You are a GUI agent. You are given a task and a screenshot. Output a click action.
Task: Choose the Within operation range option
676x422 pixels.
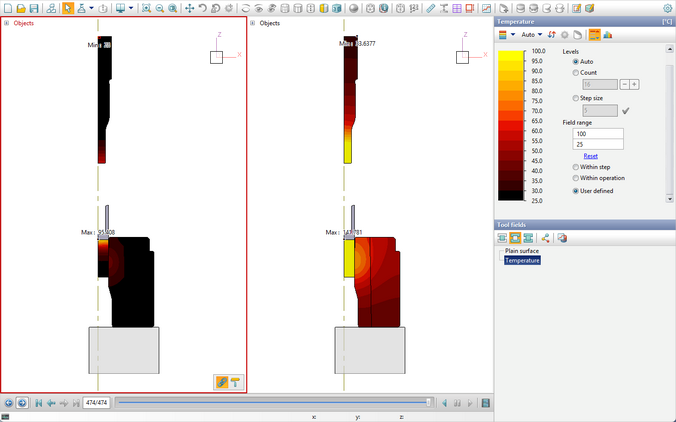[x=576, y=178]
